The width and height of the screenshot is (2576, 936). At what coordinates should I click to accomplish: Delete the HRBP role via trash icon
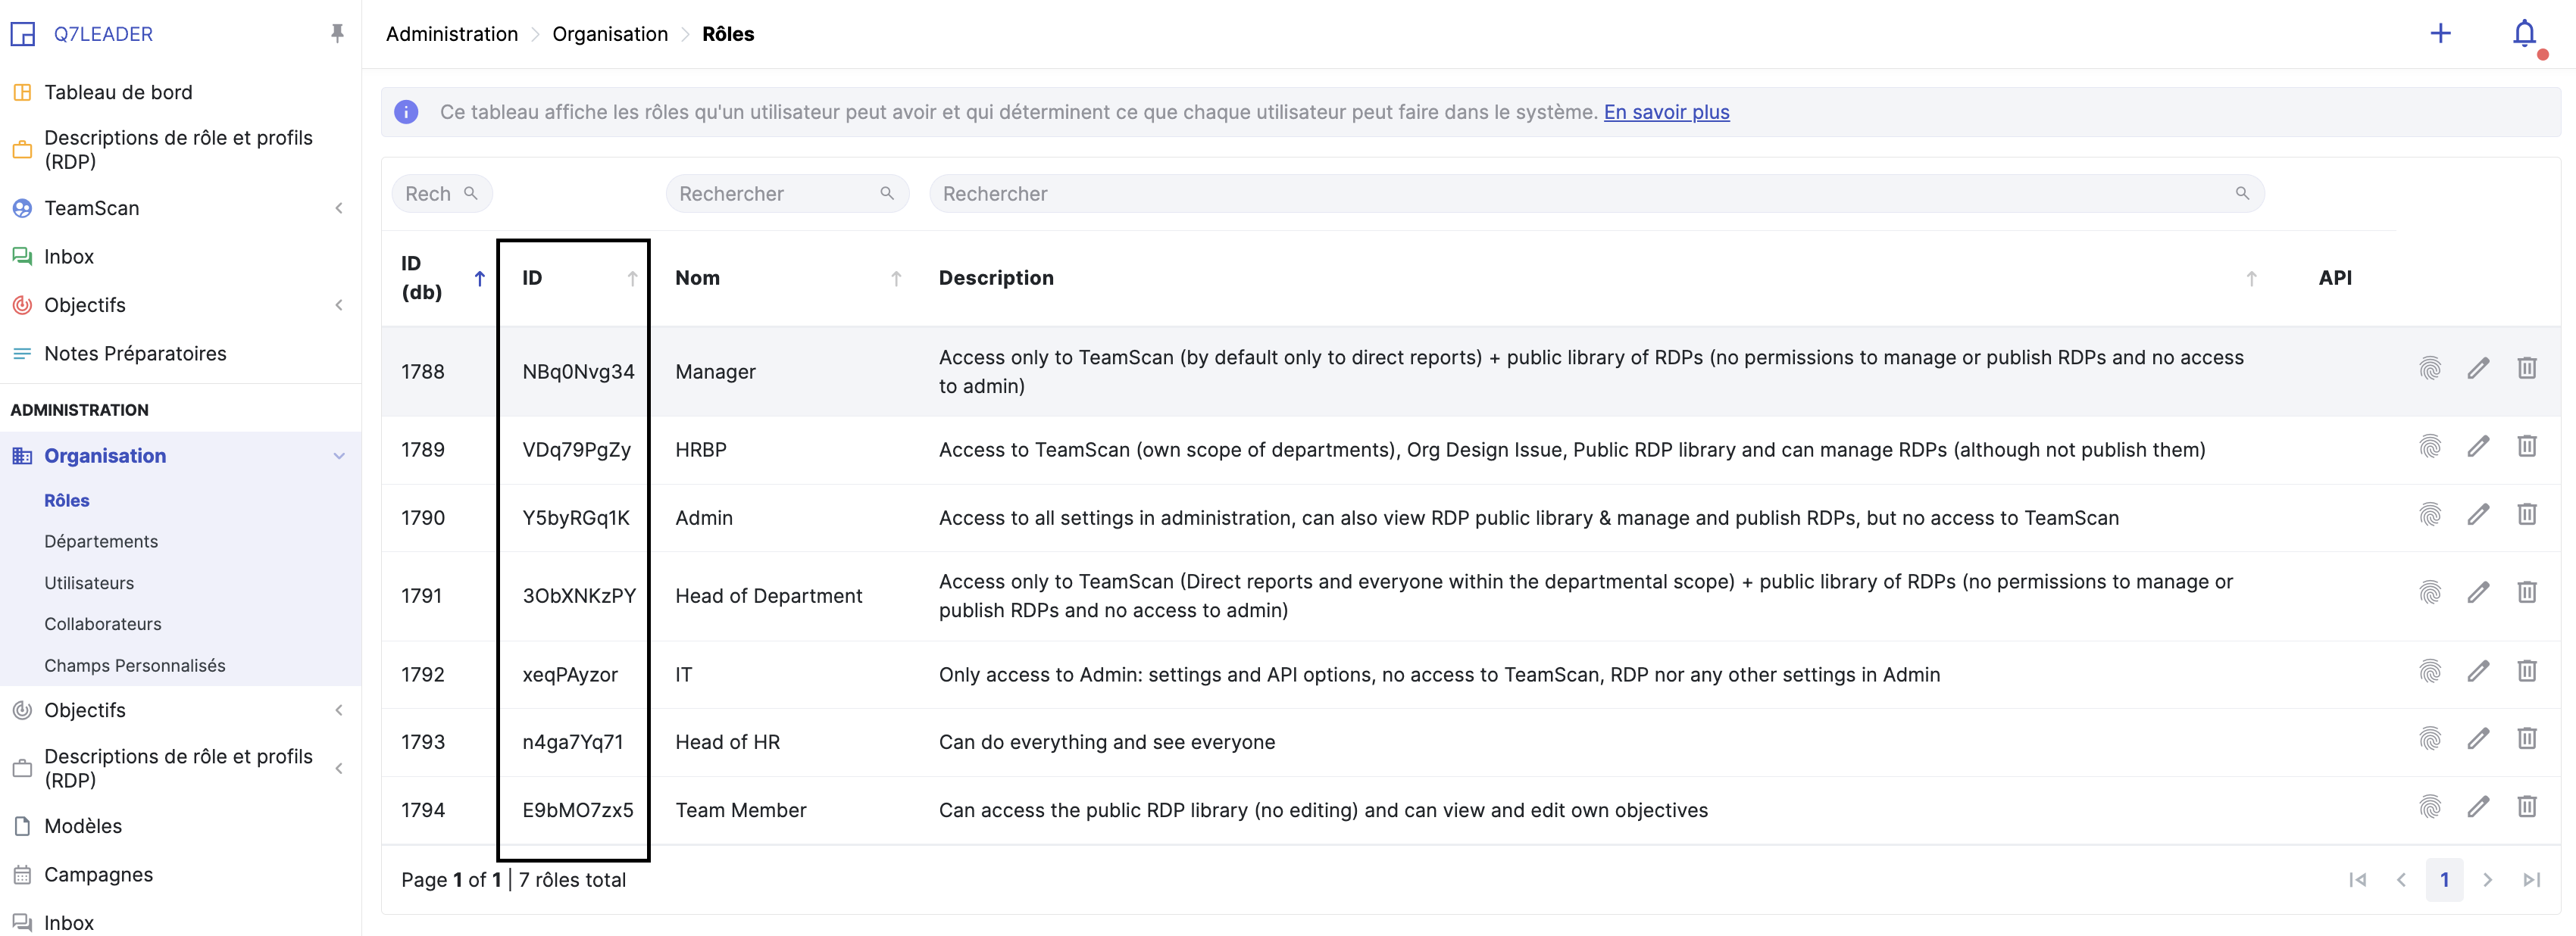coord(2526,446)
